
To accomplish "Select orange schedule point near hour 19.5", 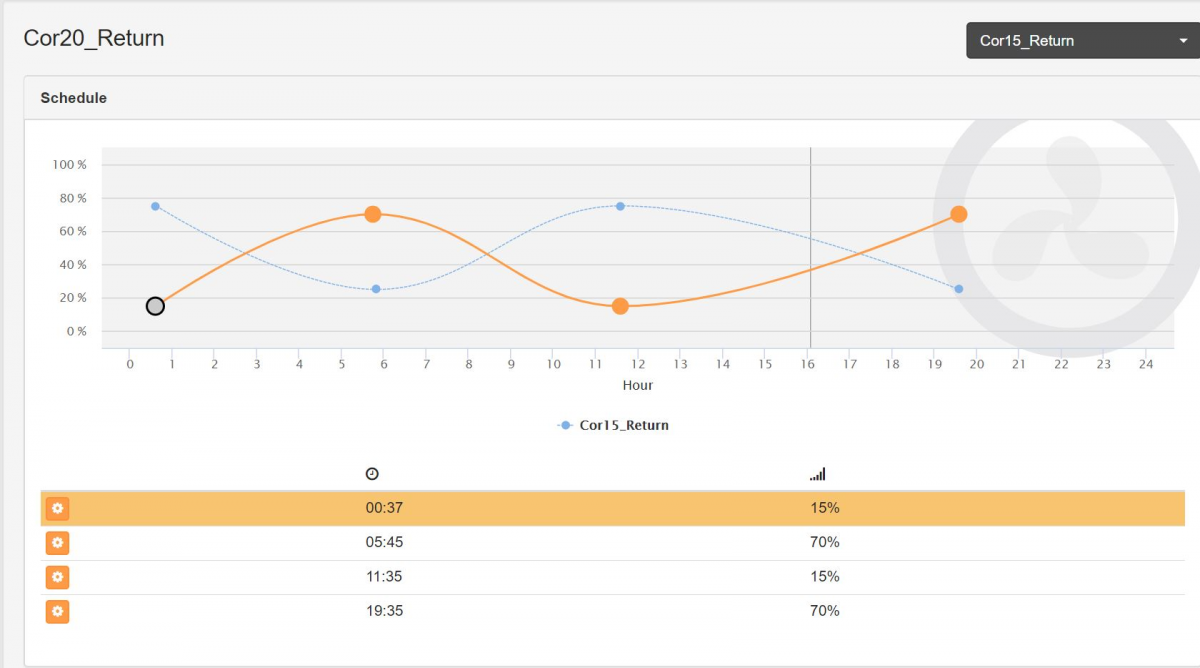I will (959, 214).
